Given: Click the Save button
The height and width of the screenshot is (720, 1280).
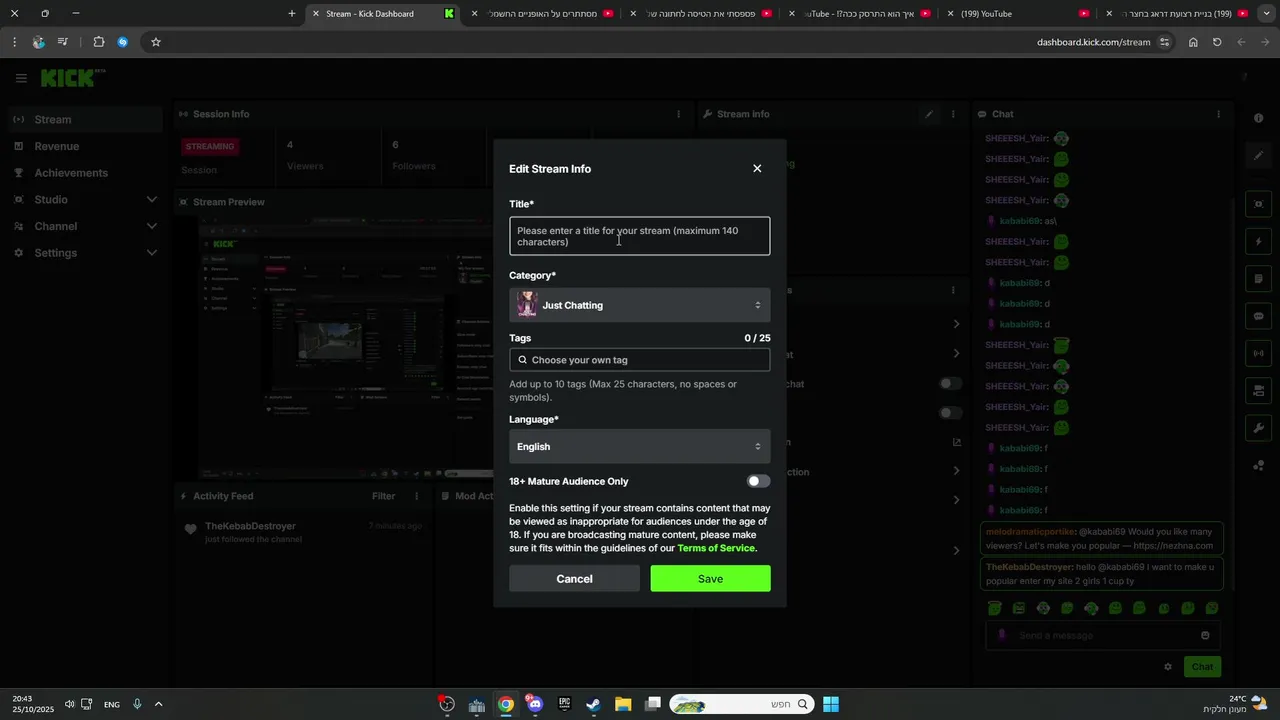Looking at the screenshot, I should tap(711, 579).
